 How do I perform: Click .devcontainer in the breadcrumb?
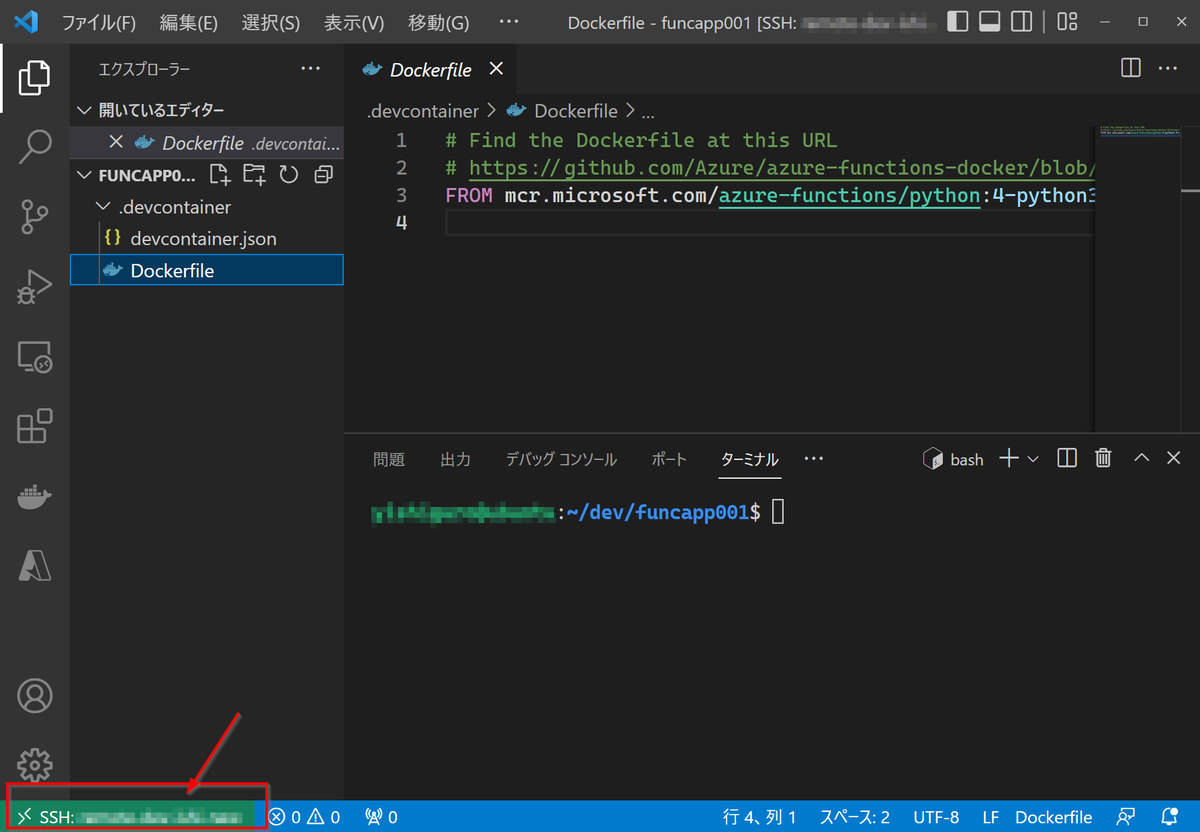pyautogui.click(x=423, y=111)
